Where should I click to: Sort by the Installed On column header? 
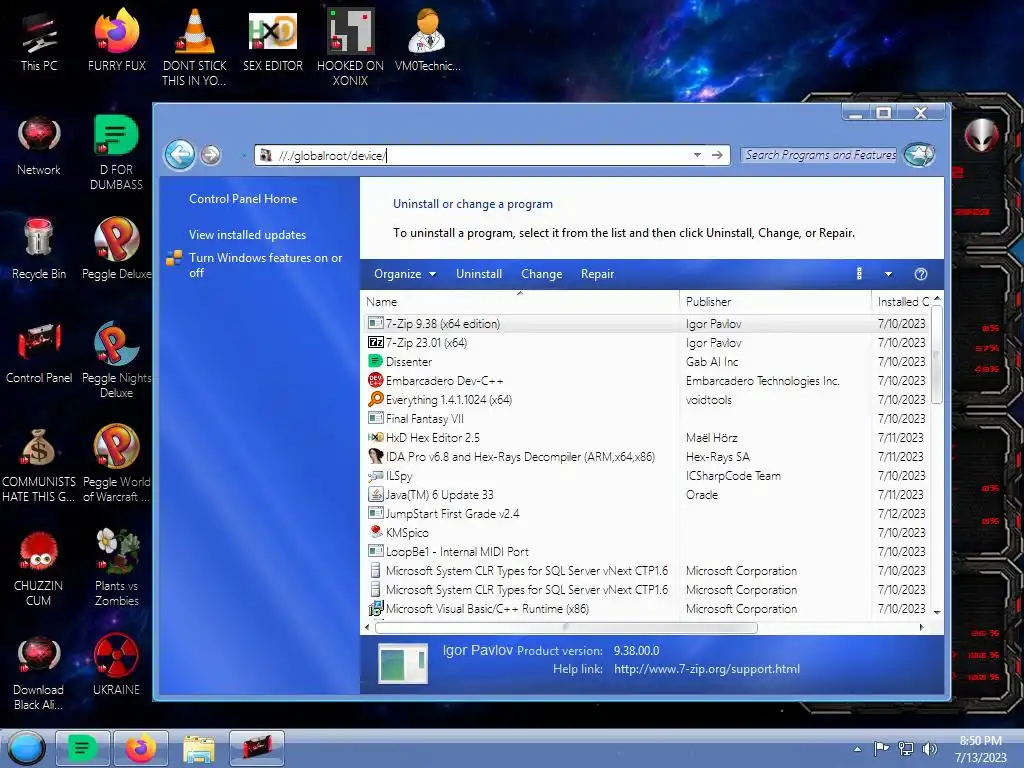[903, 302]
